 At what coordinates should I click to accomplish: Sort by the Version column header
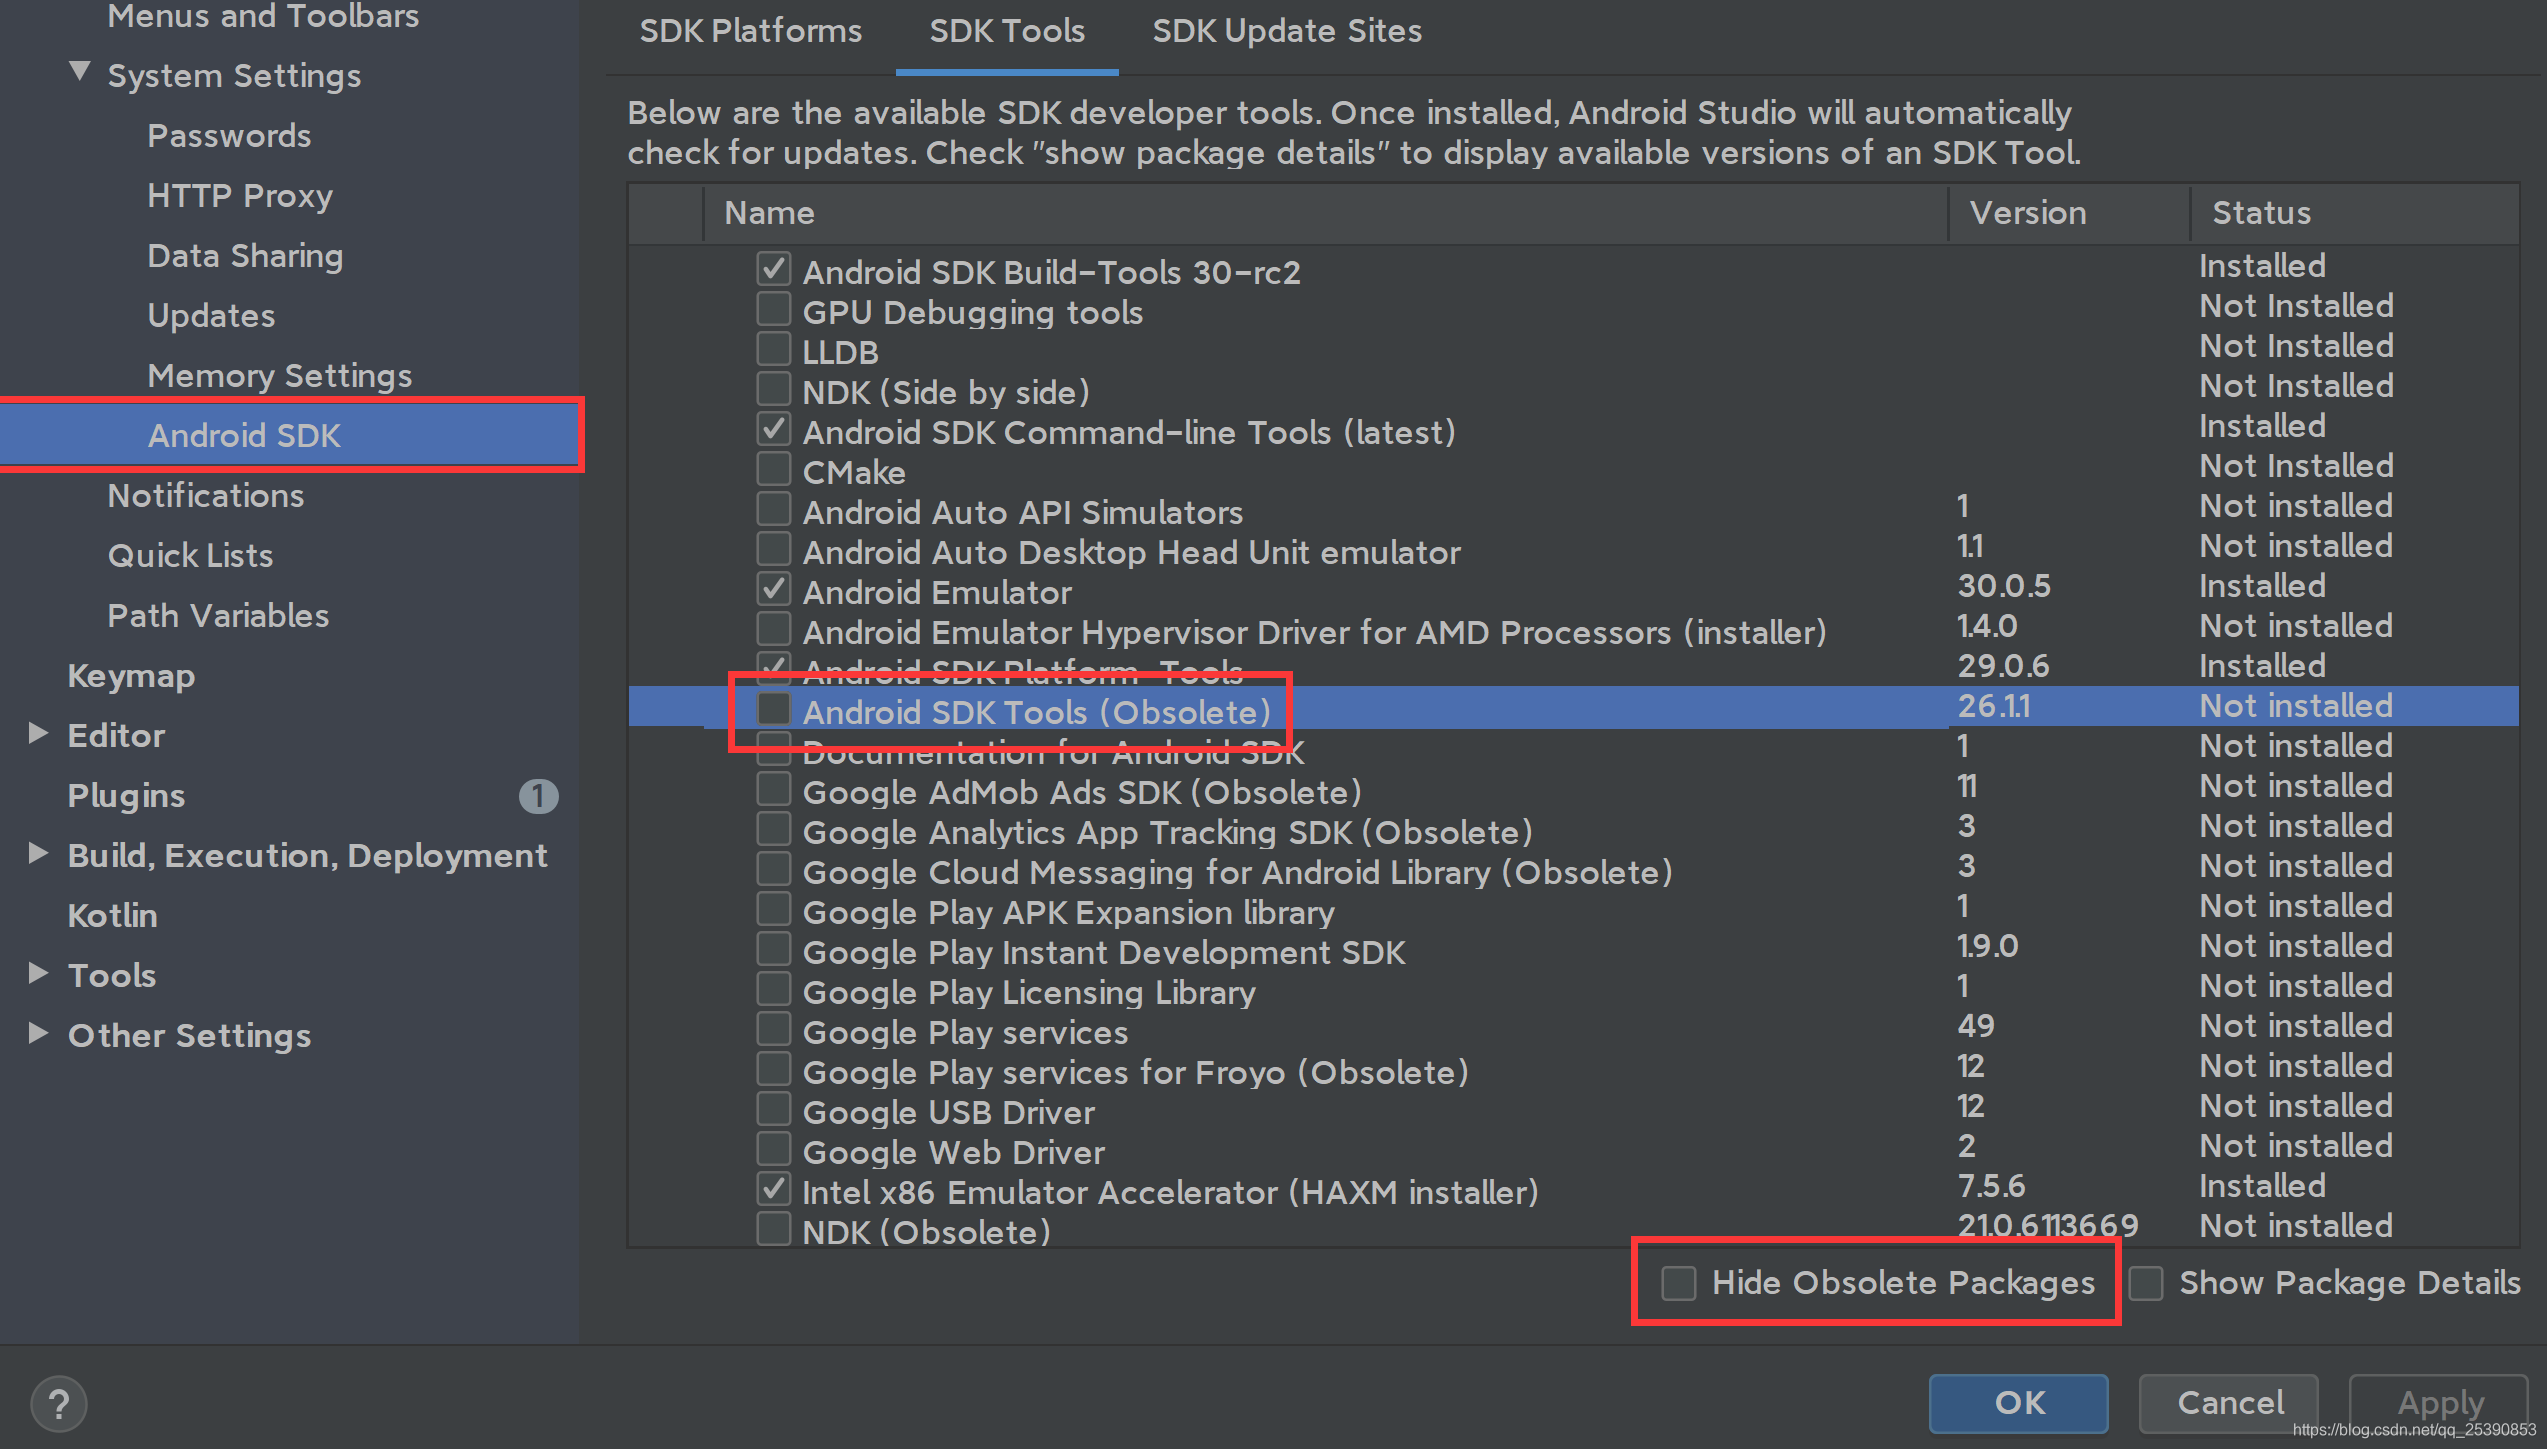coord(2068,212)
